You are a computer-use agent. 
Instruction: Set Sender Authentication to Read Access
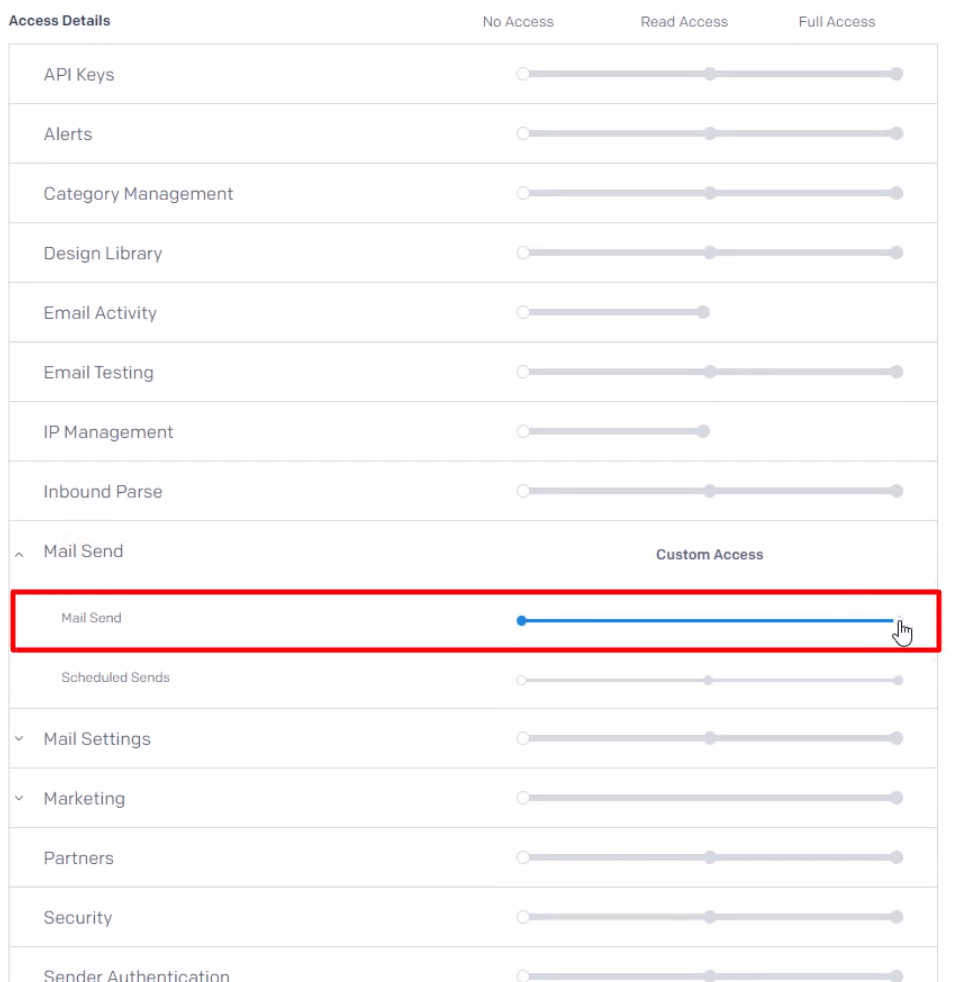[709, 975]
